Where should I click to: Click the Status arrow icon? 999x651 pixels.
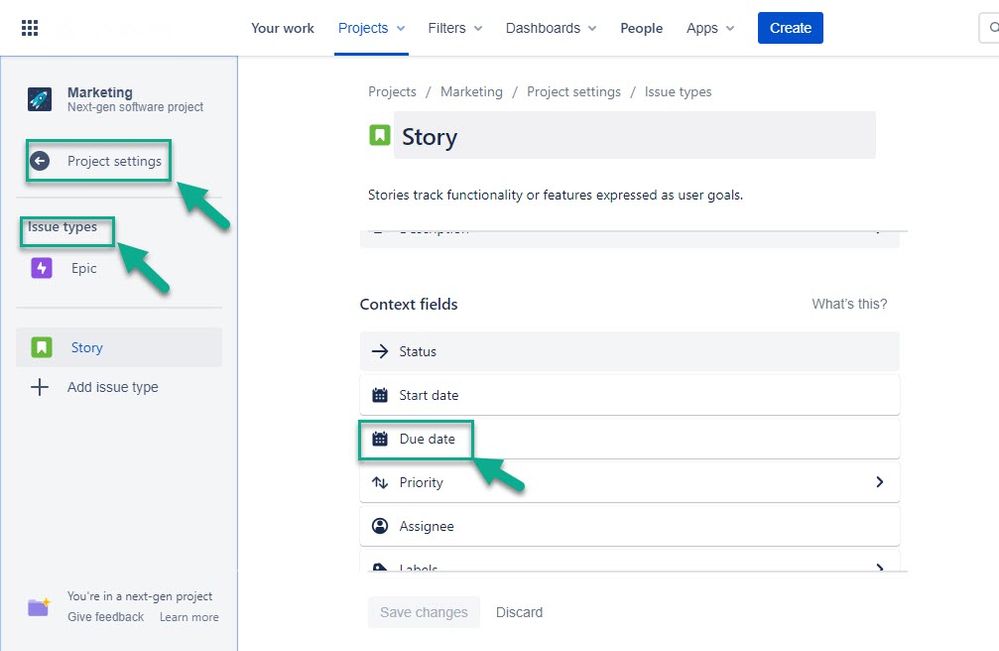click(x=380, y=352)
